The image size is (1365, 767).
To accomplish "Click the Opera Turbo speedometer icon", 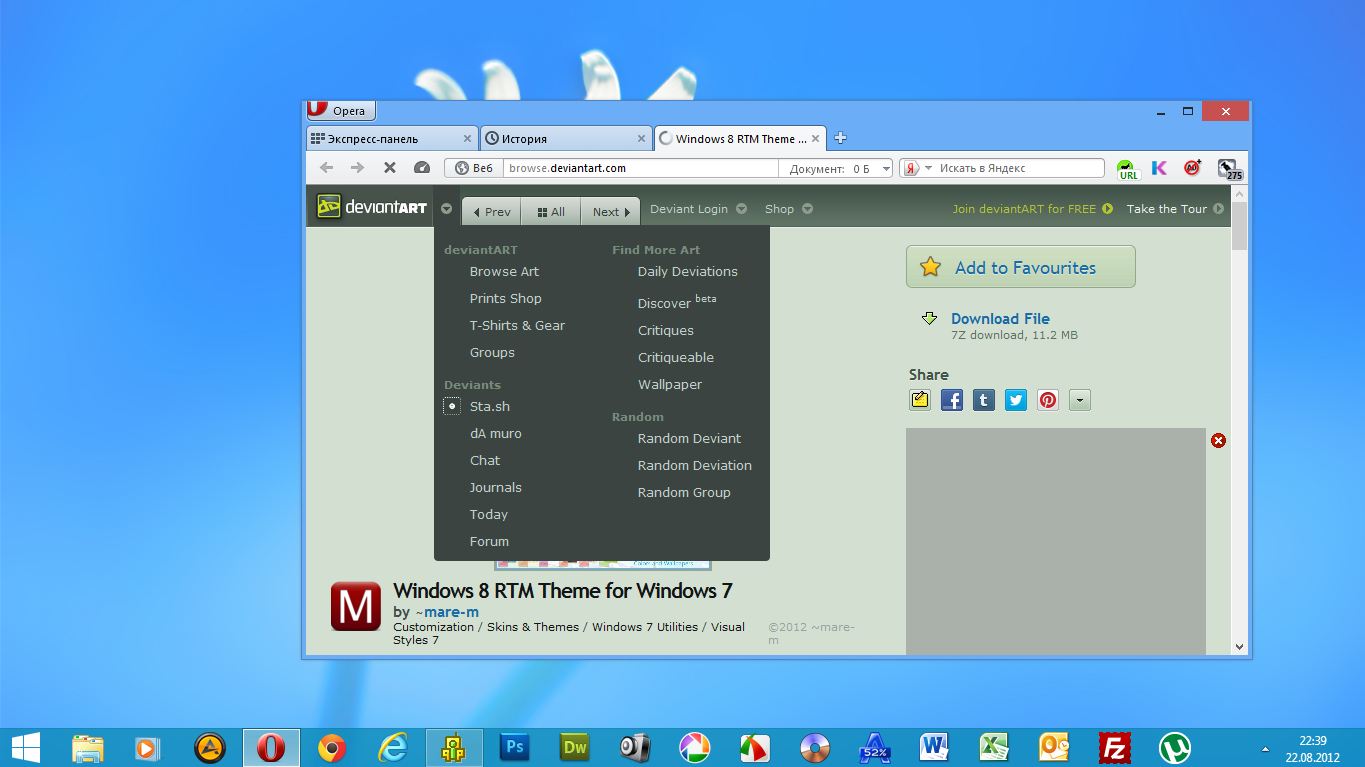I will point(422,168).
